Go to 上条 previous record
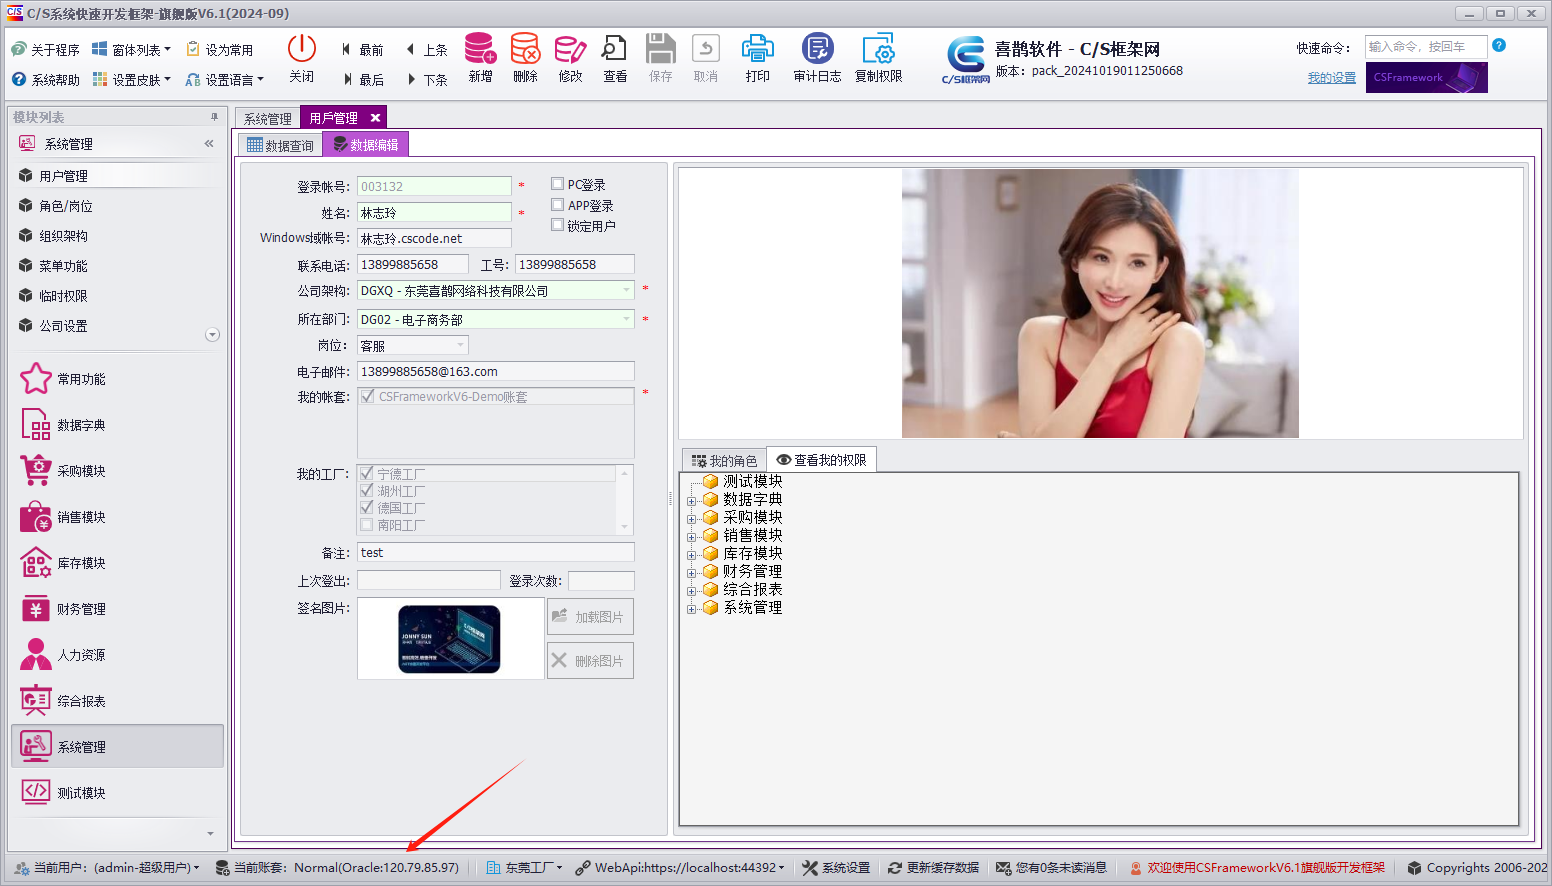1552x886 pixels. 427,49
